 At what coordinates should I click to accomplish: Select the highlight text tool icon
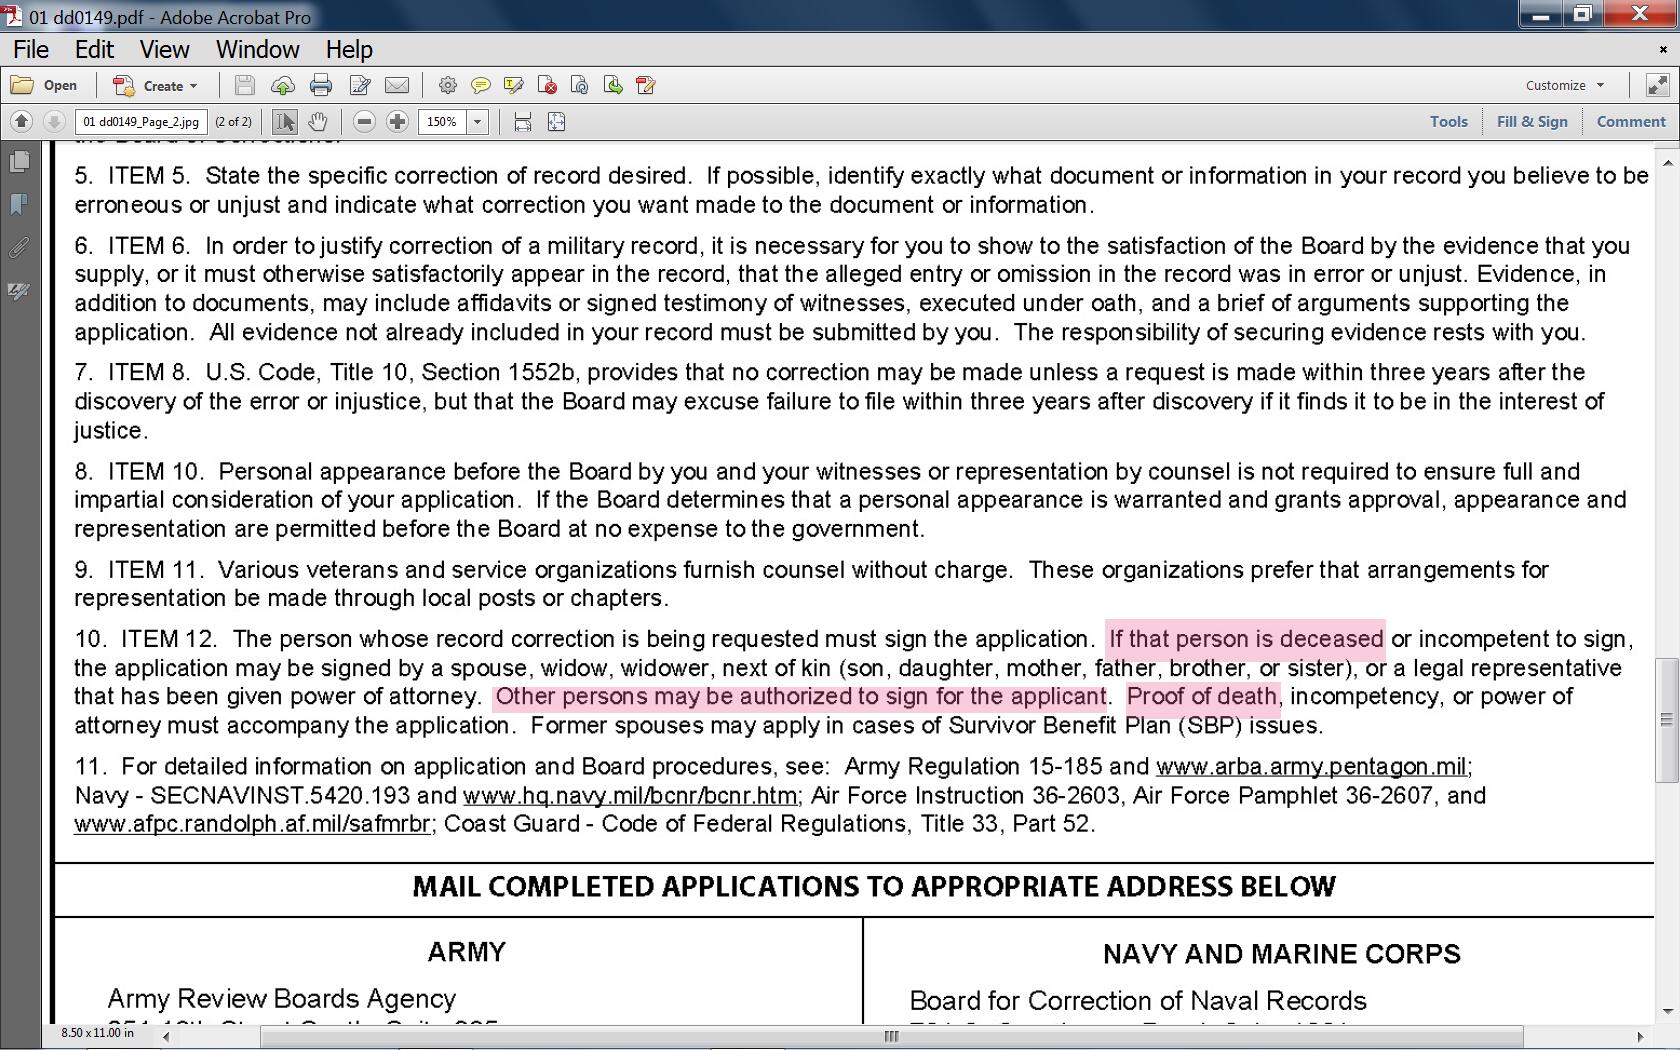pos(514,86)
